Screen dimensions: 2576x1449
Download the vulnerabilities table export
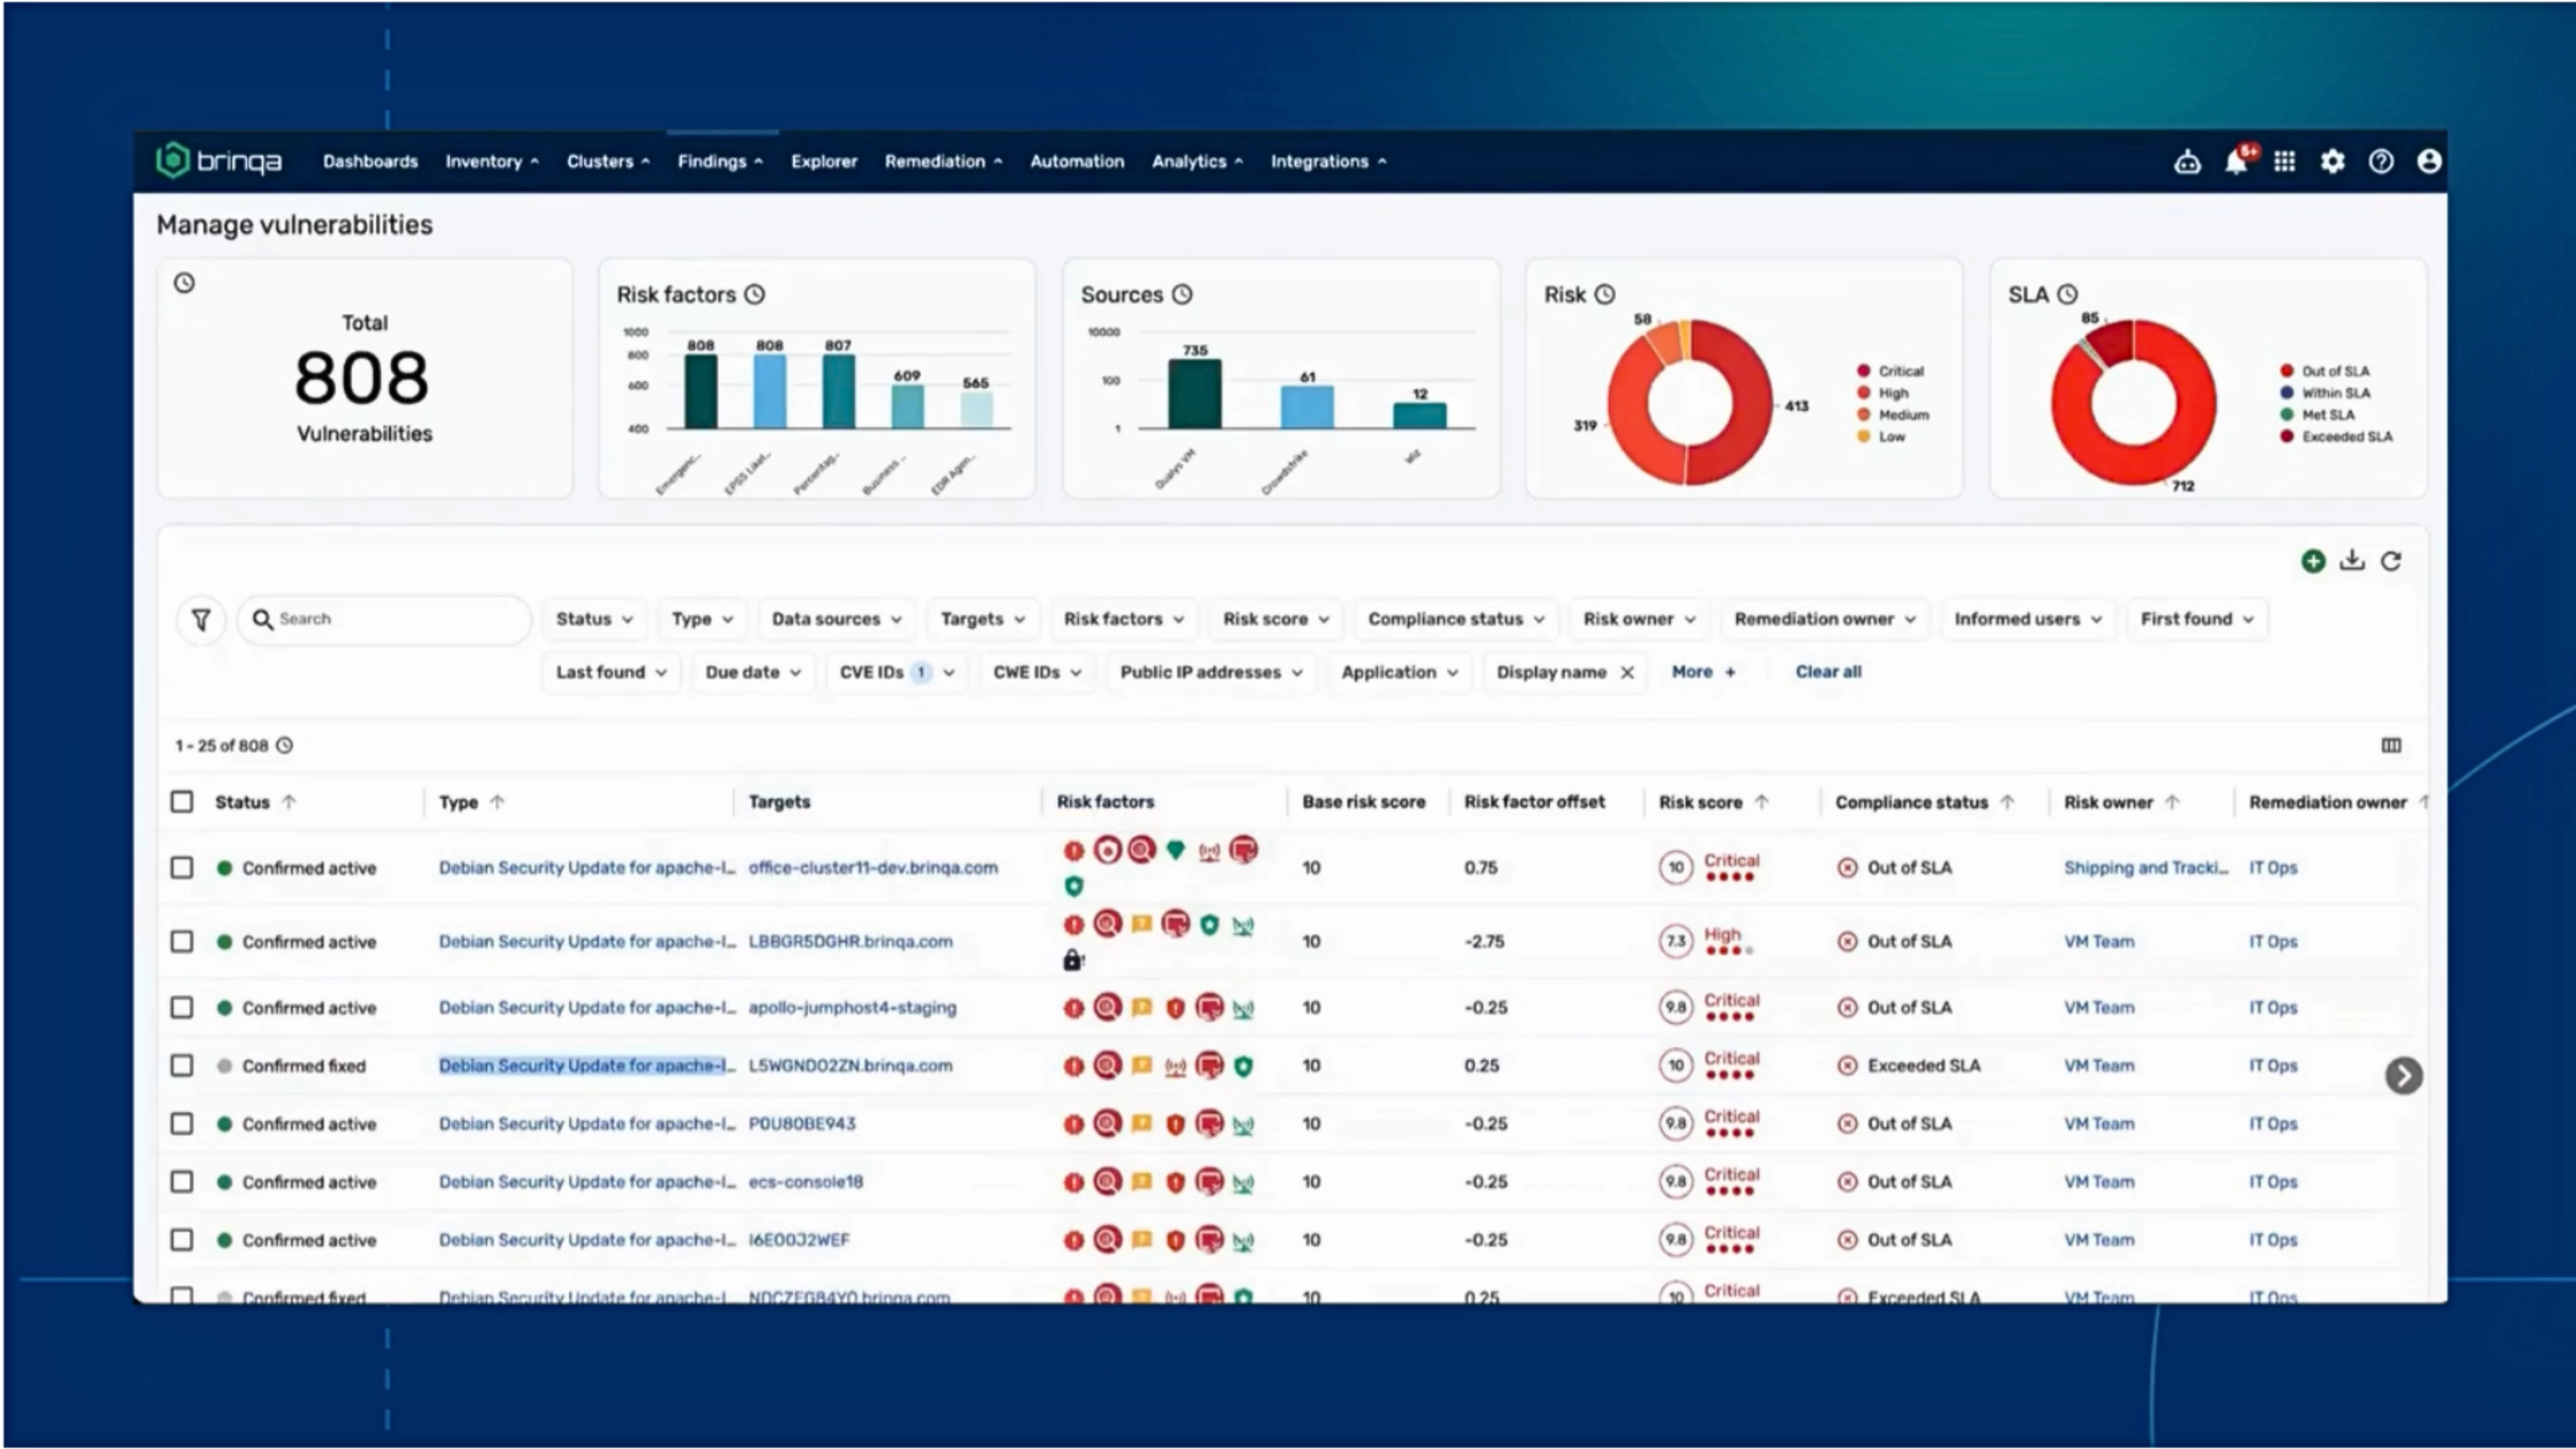2352,560
